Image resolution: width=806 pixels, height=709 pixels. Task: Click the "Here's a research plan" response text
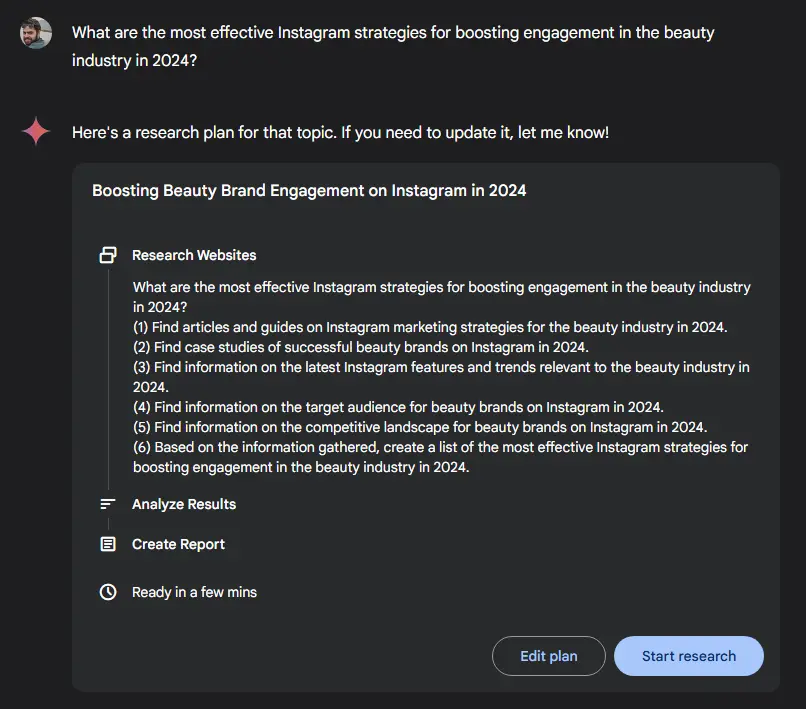coord(340,132)
